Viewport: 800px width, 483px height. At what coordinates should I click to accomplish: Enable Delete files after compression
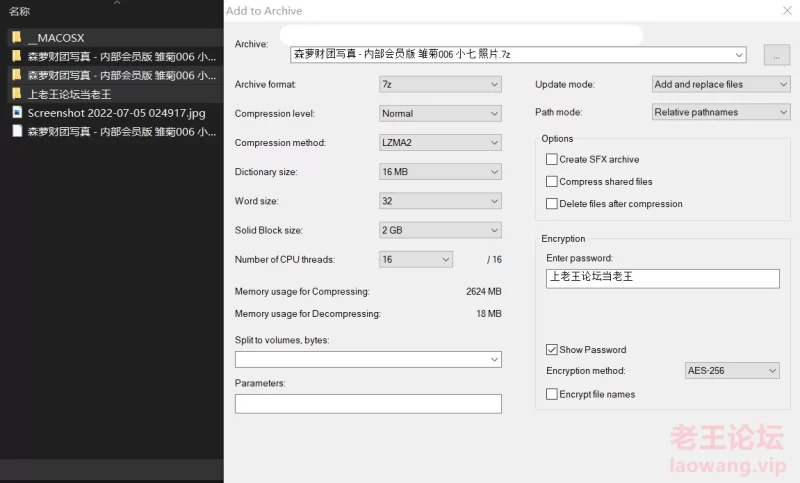[x=552, y=204]
